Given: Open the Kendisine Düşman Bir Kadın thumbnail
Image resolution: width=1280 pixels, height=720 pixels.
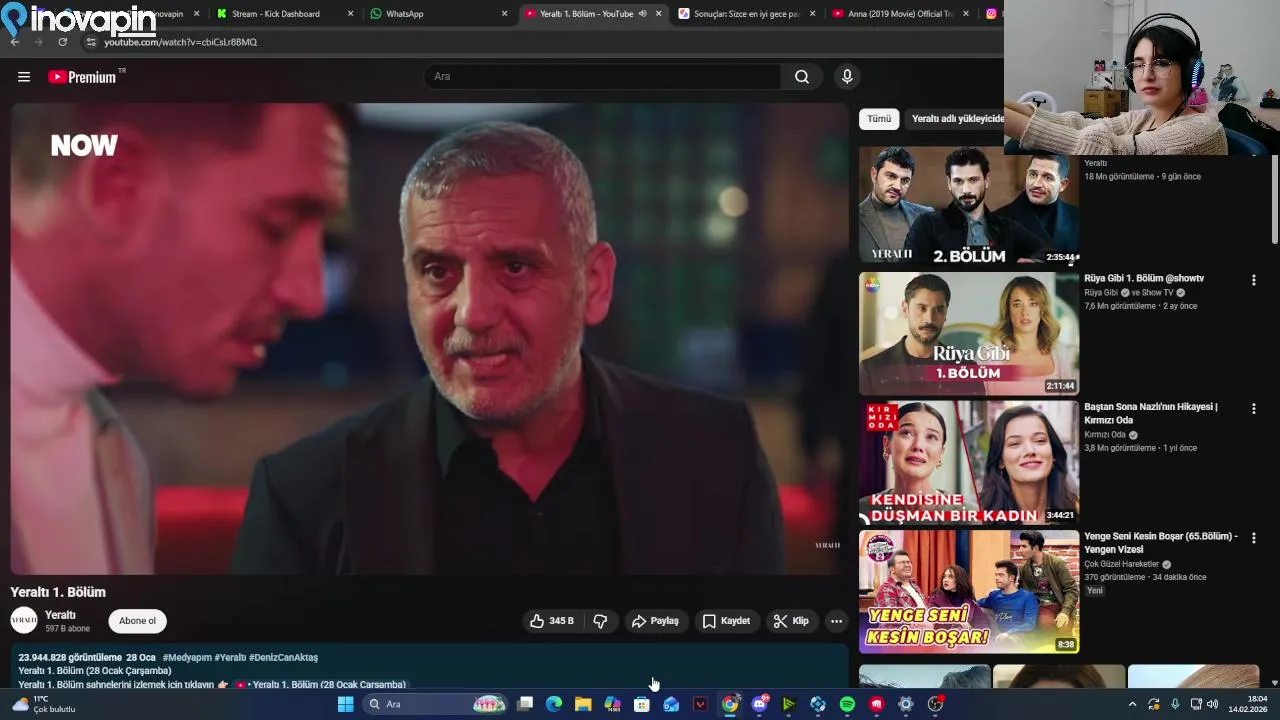Looking at the screenshot, I should [969, 463].
